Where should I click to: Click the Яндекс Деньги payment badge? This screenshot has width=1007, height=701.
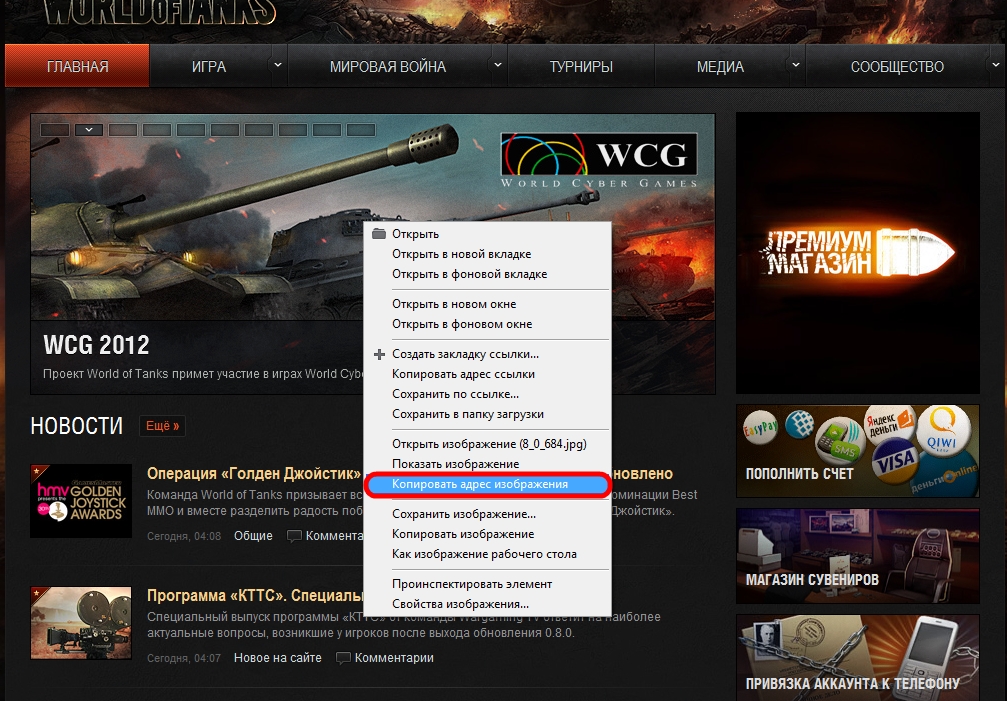point(889,424)
